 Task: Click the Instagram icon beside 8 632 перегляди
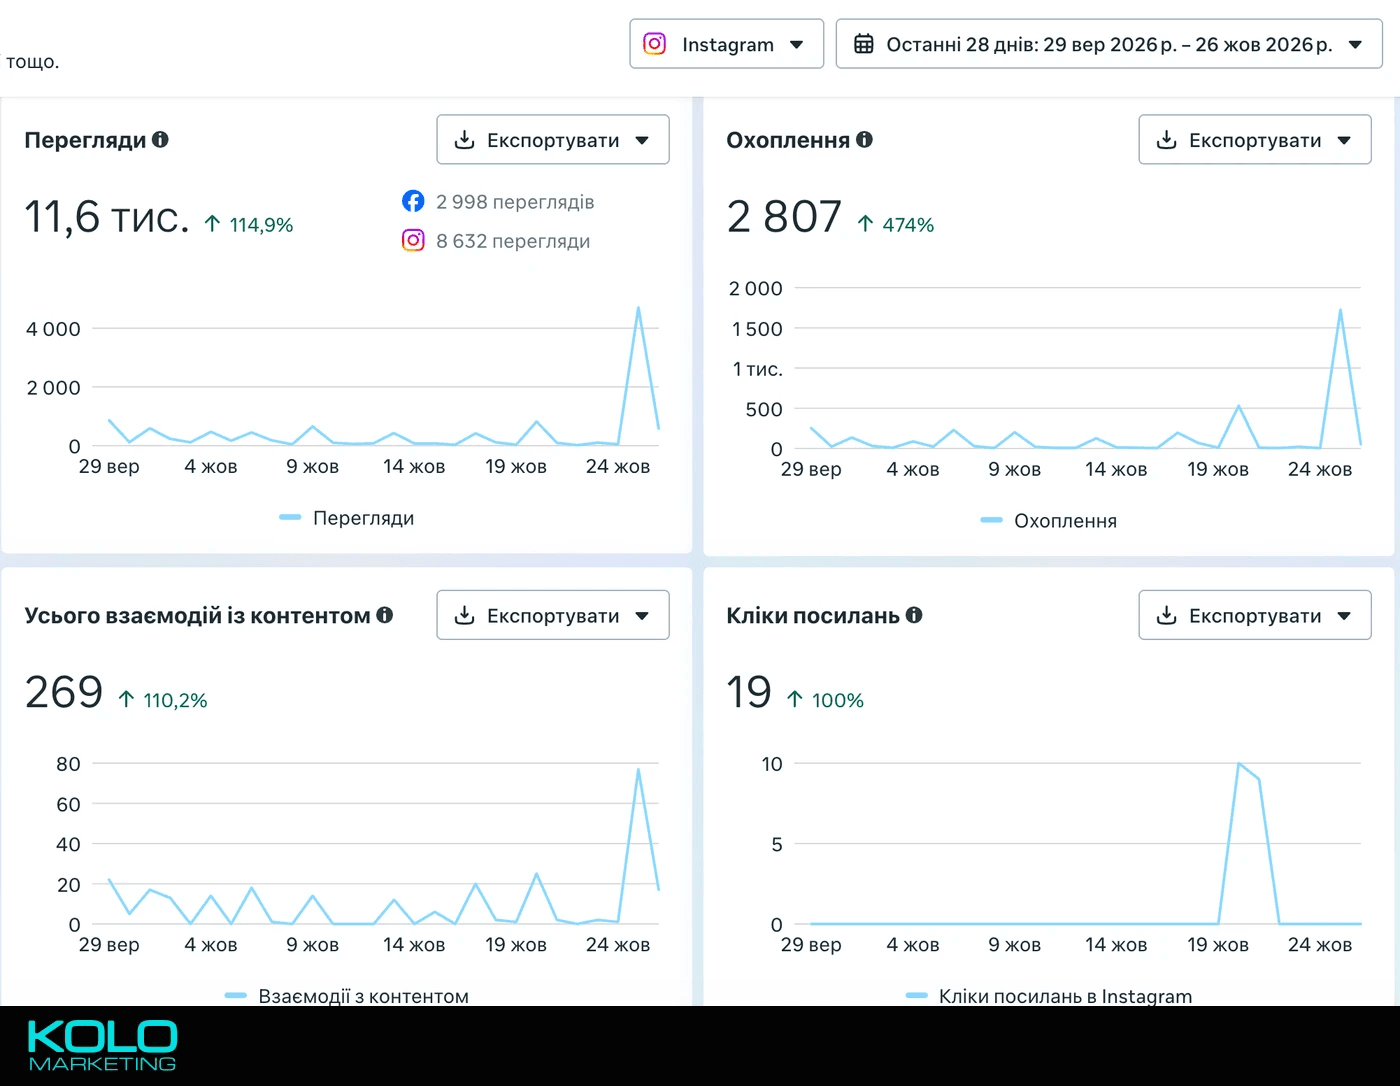(x=413, y=240)
